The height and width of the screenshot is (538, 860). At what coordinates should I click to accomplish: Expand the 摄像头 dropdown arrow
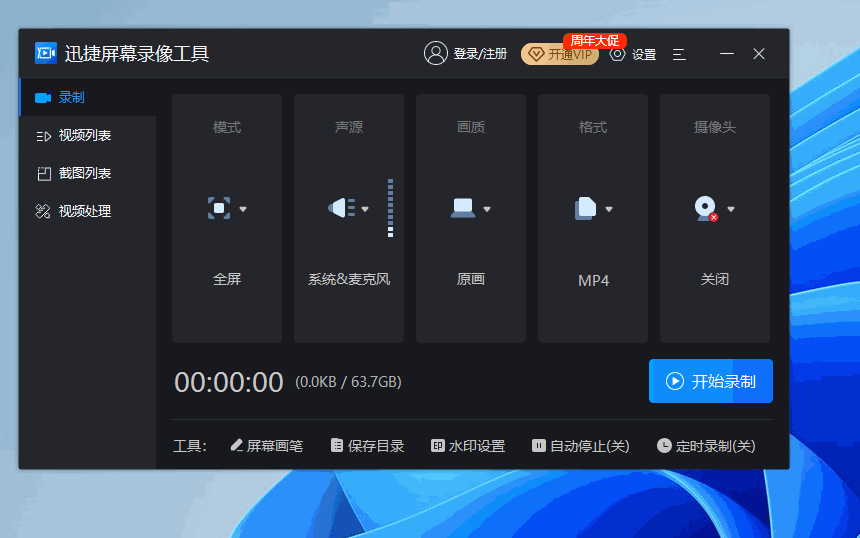(x=731, y=209)
